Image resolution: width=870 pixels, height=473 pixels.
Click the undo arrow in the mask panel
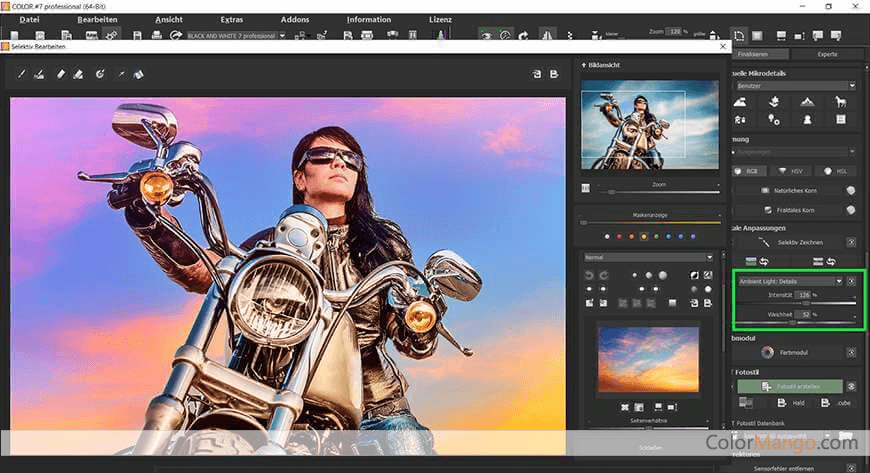click(589, 275)
